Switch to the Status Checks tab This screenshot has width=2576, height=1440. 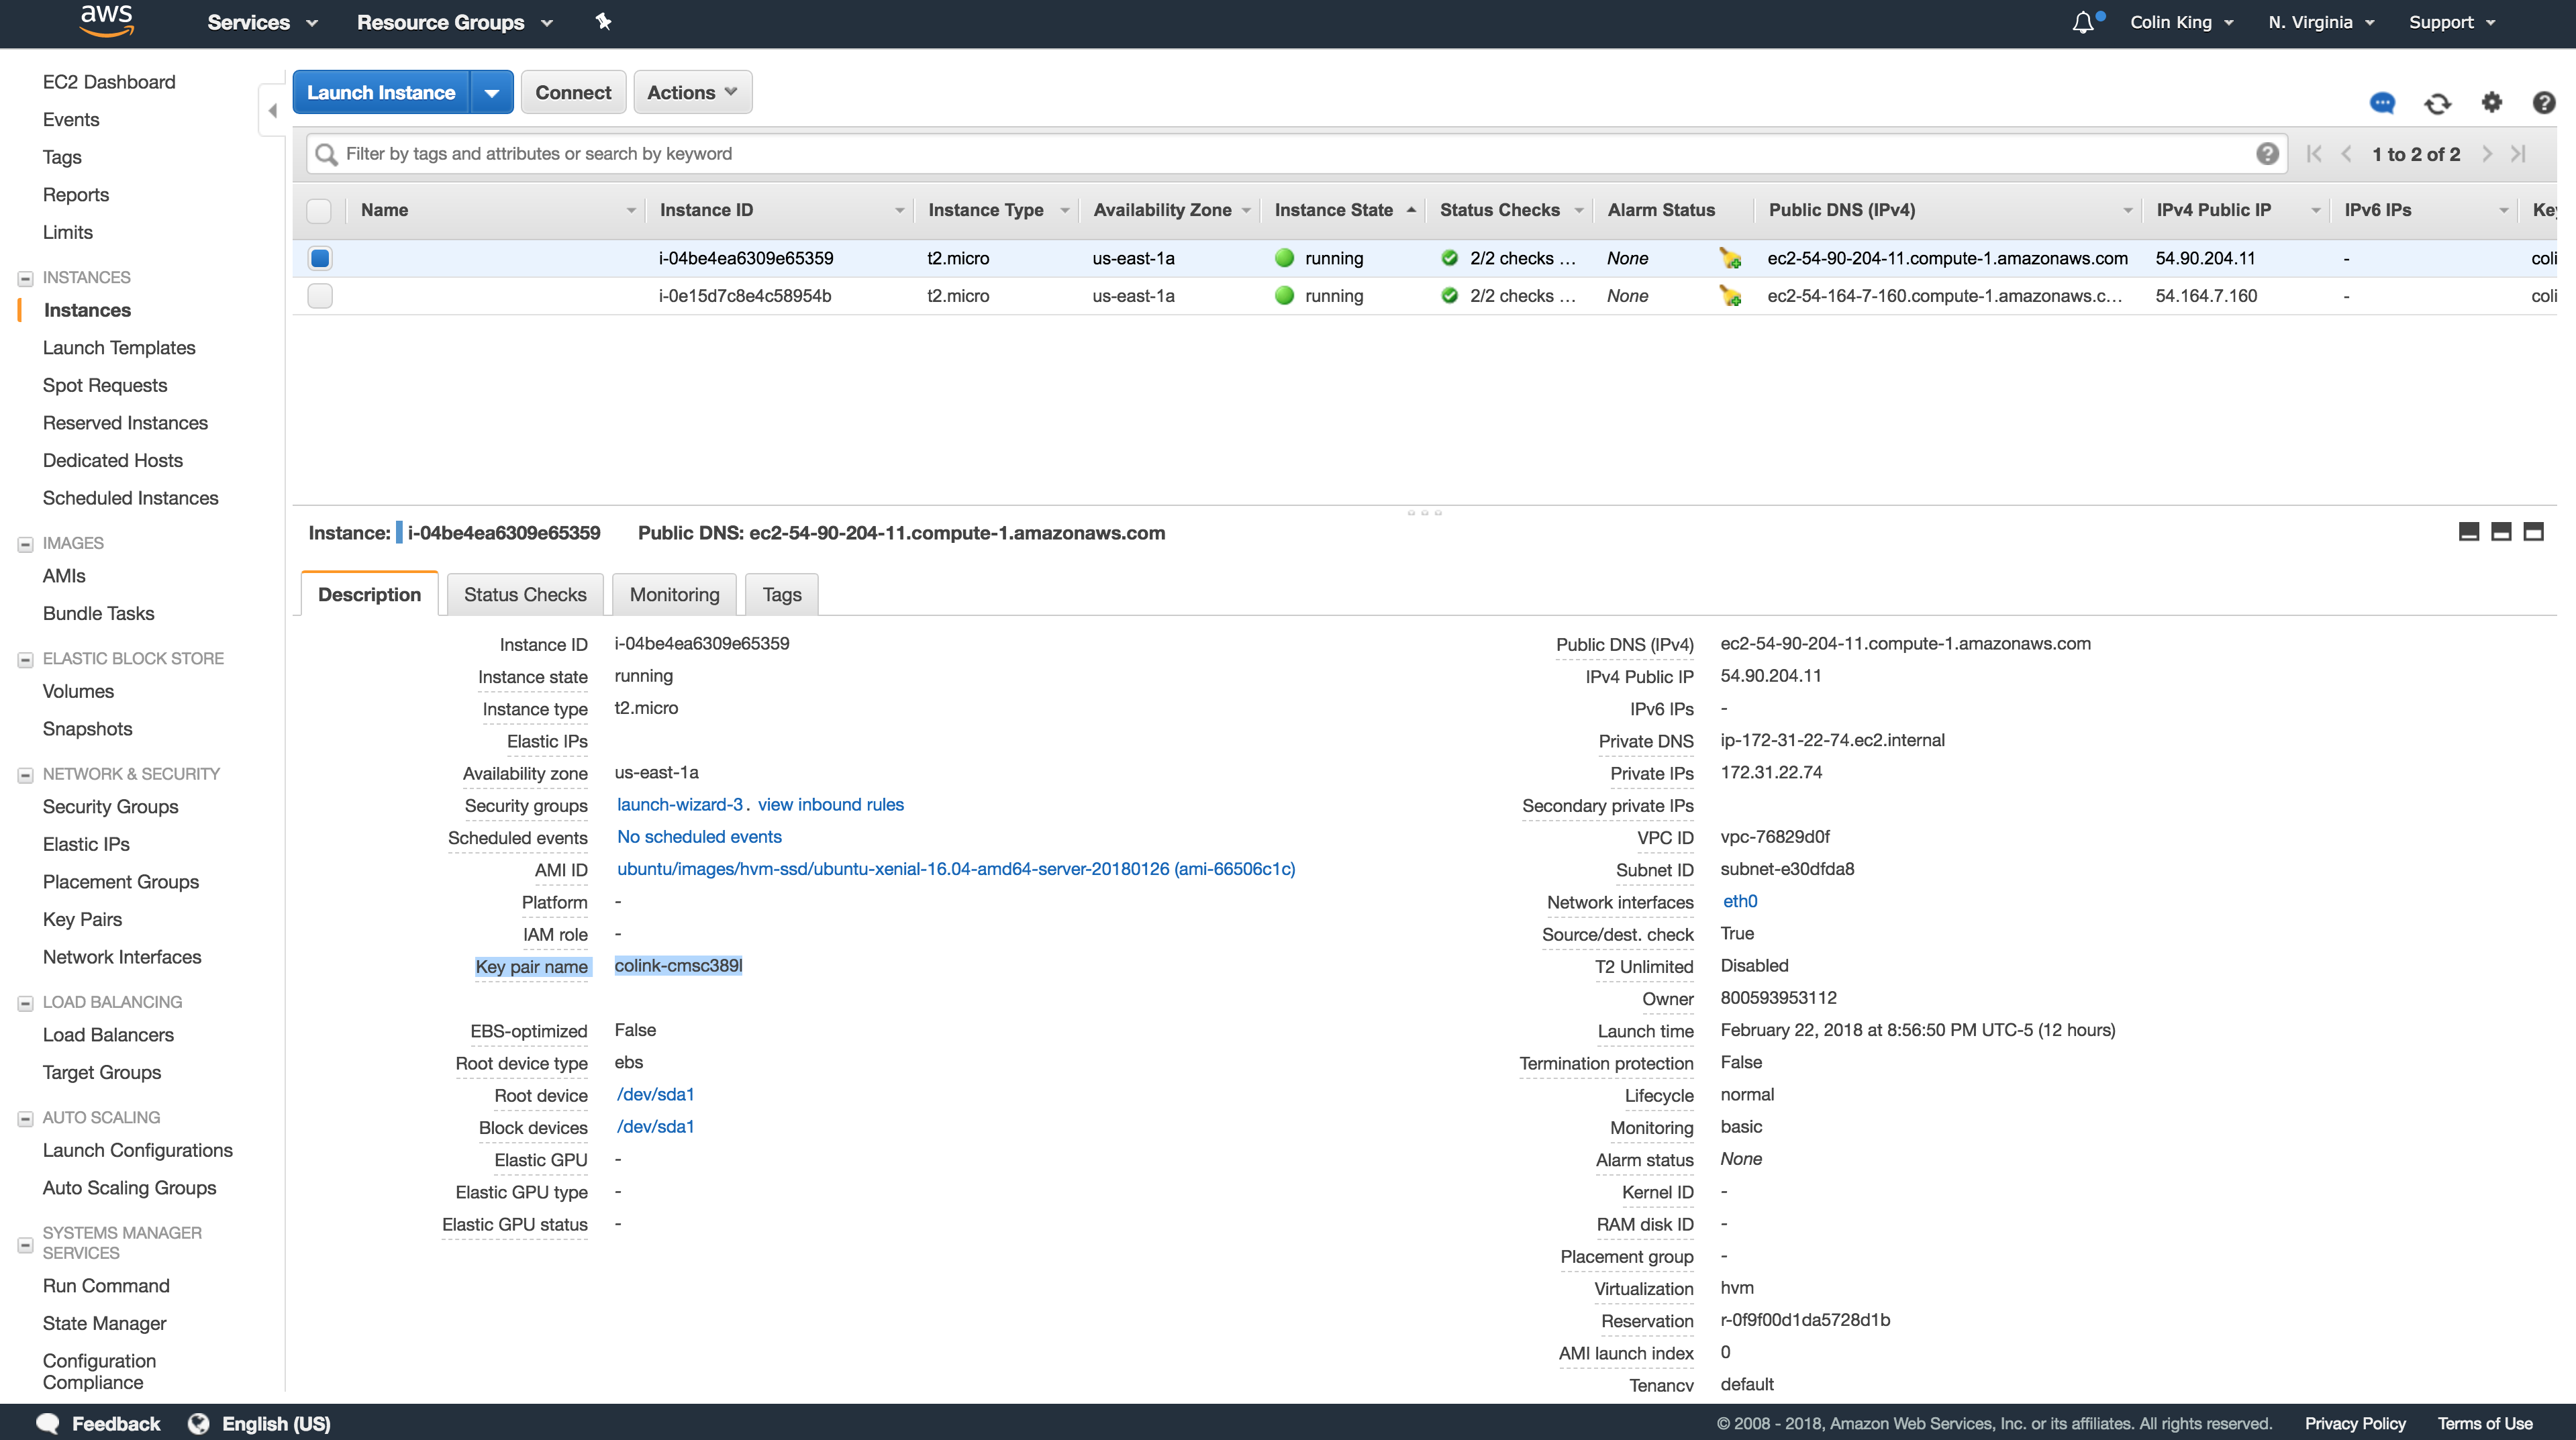pos(524,594)
